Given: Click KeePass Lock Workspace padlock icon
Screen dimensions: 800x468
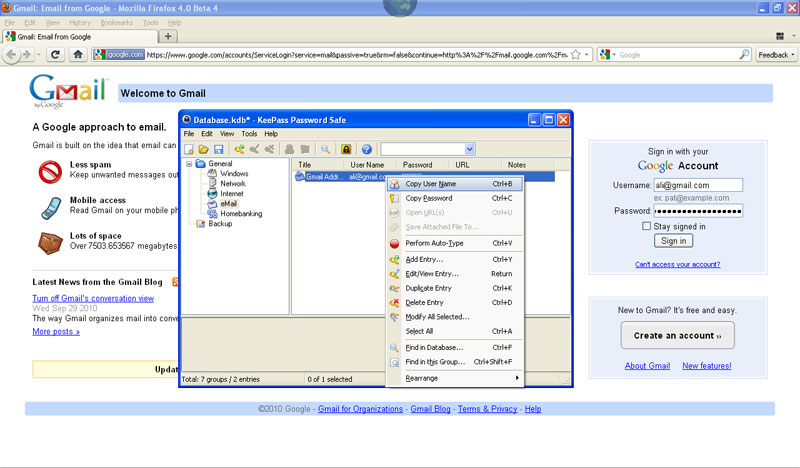Looking at the screenshot, I should 346,149.
